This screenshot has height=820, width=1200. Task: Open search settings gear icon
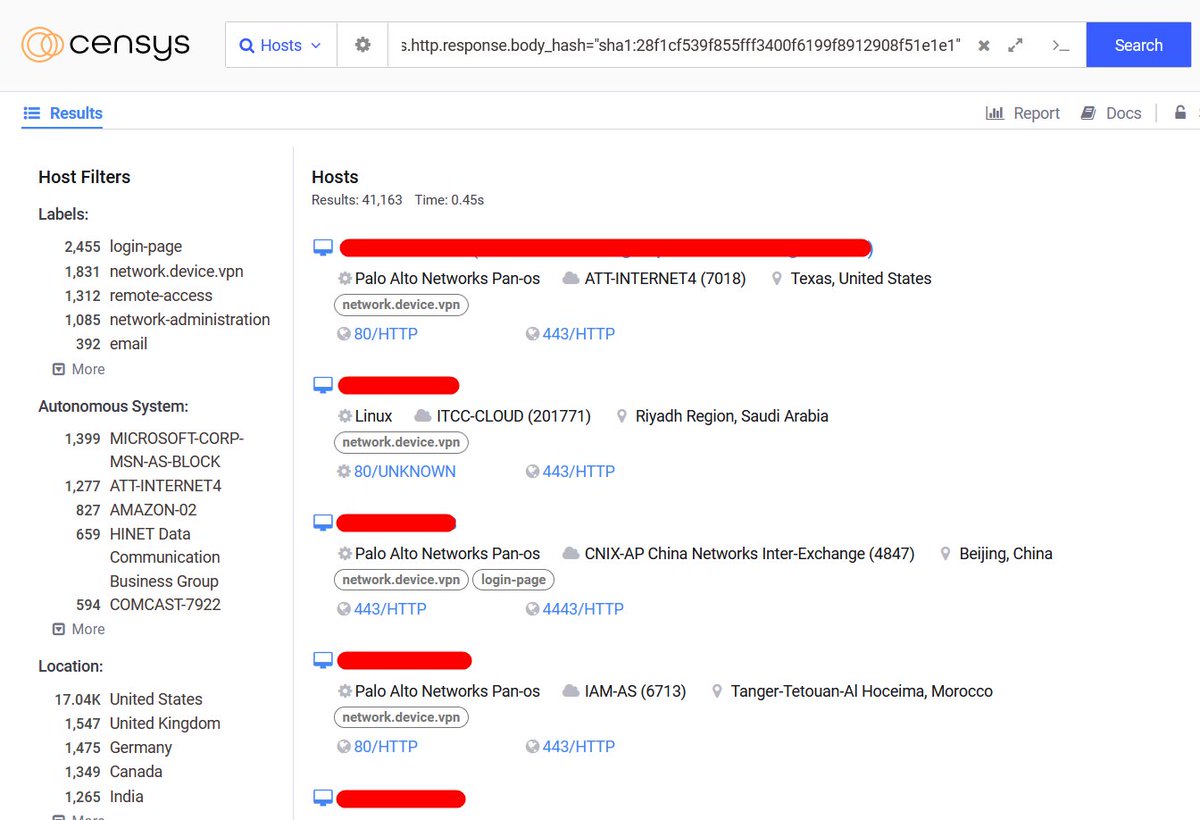click(363, 45)
